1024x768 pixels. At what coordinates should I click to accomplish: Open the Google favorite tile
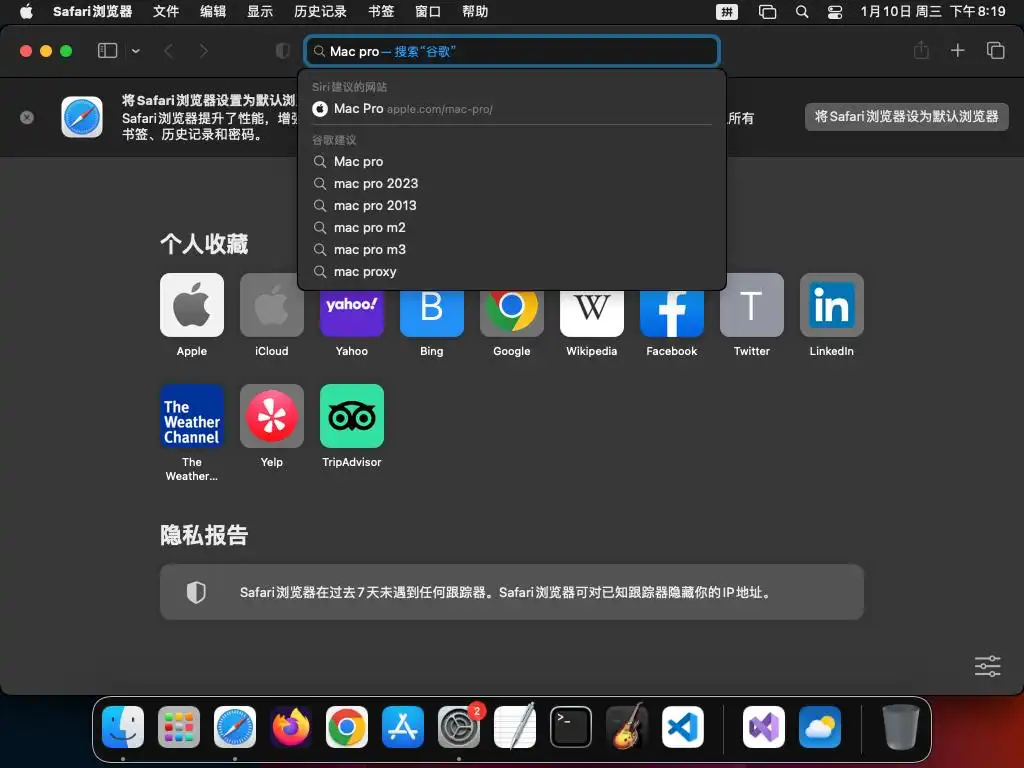pos(511,313)
